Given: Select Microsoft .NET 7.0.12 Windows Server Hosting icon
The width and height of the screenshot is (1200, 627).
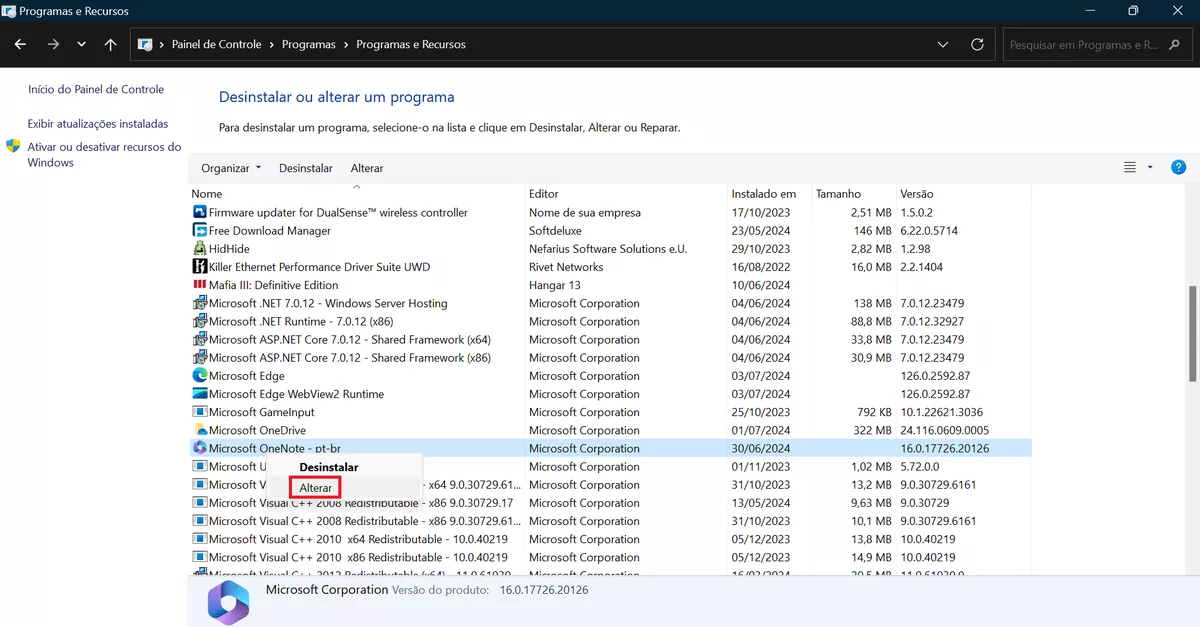Looking at the screenshot, I should pos(199,303).
